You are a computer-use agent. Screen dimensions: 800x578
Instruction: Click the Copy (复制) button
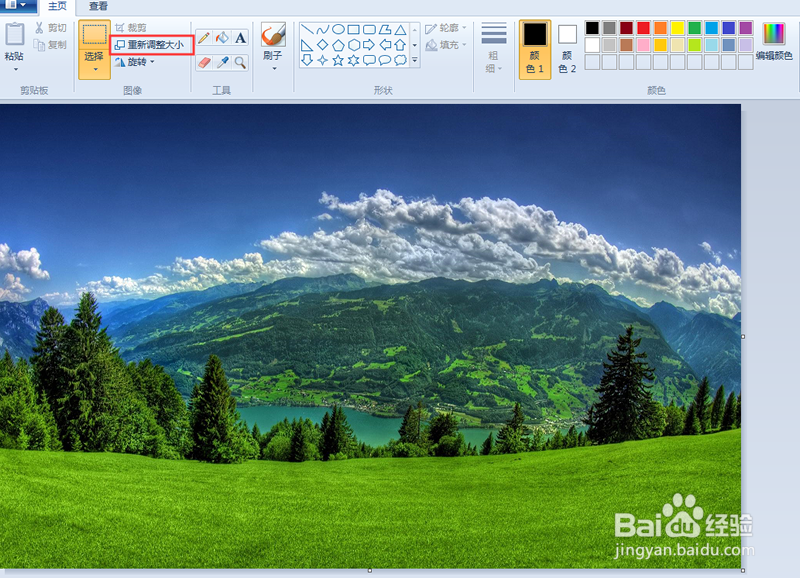pyautogui.click(x=51, y=45)
